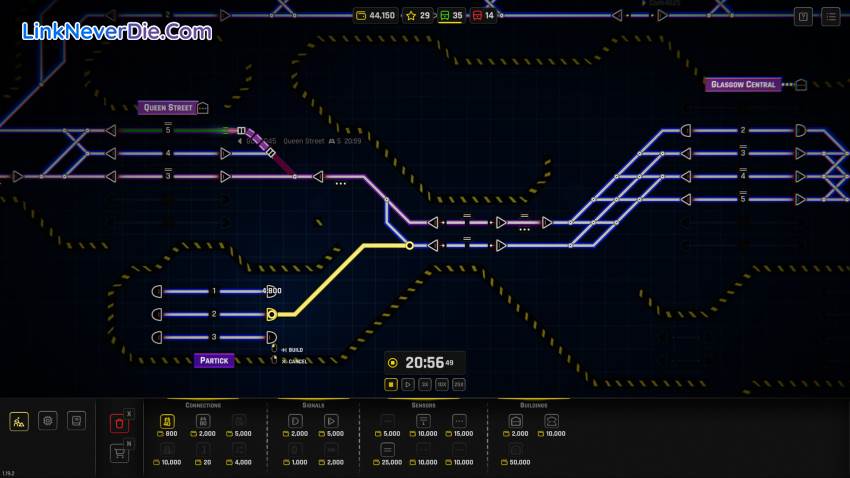
Task: Click the red delete trash icon
Action: coord(119,423)
